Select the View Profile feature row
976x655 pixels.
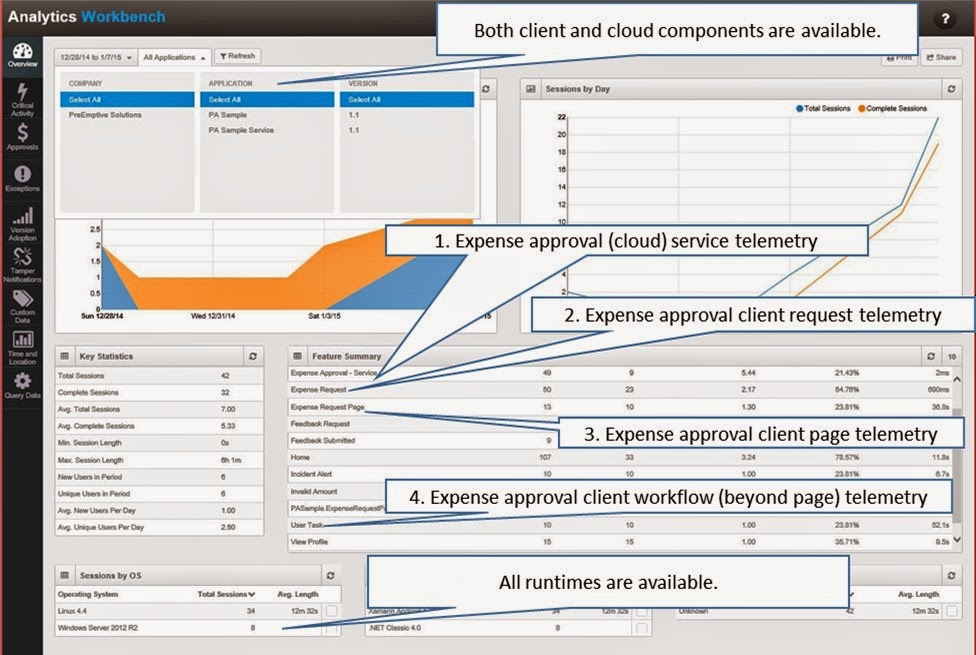(621, 542)
